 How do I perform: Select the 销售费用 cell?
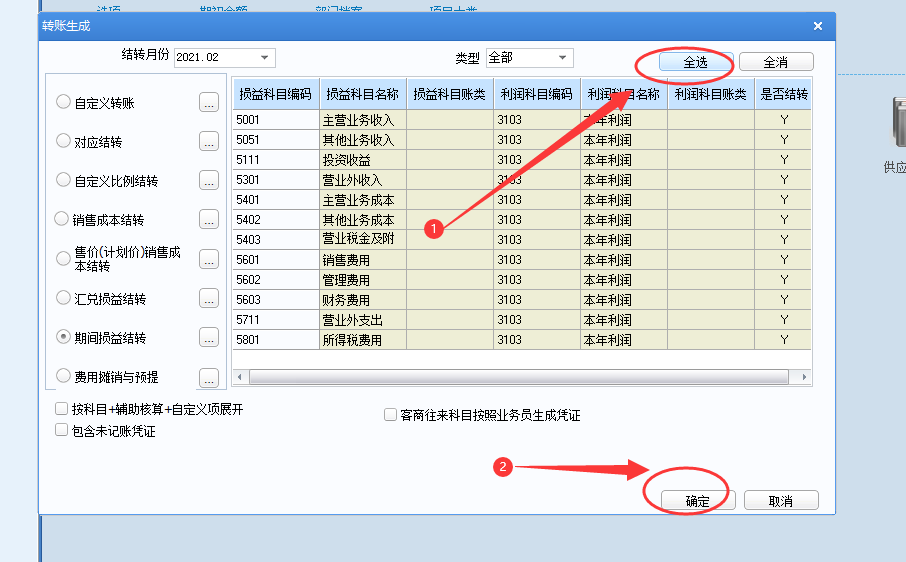pyautogui.click(x=363, y=260)
